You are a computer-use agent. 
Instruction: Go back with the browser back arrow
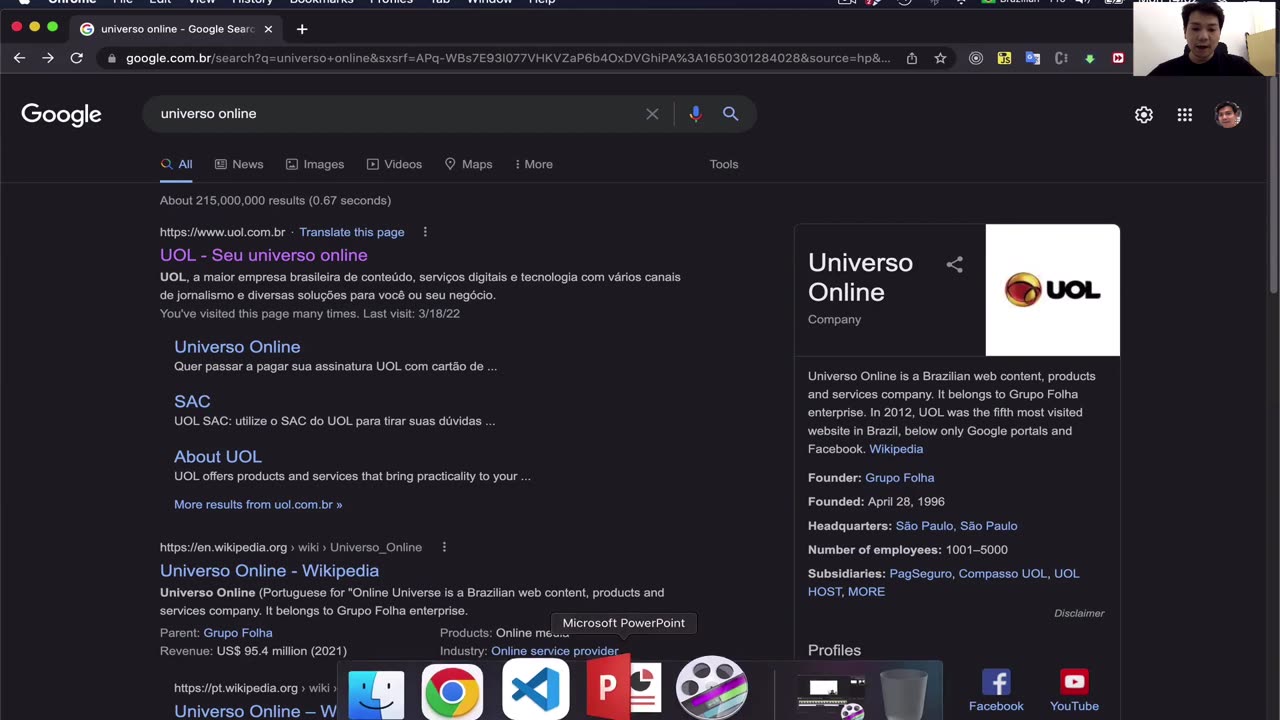click(19, 58)
